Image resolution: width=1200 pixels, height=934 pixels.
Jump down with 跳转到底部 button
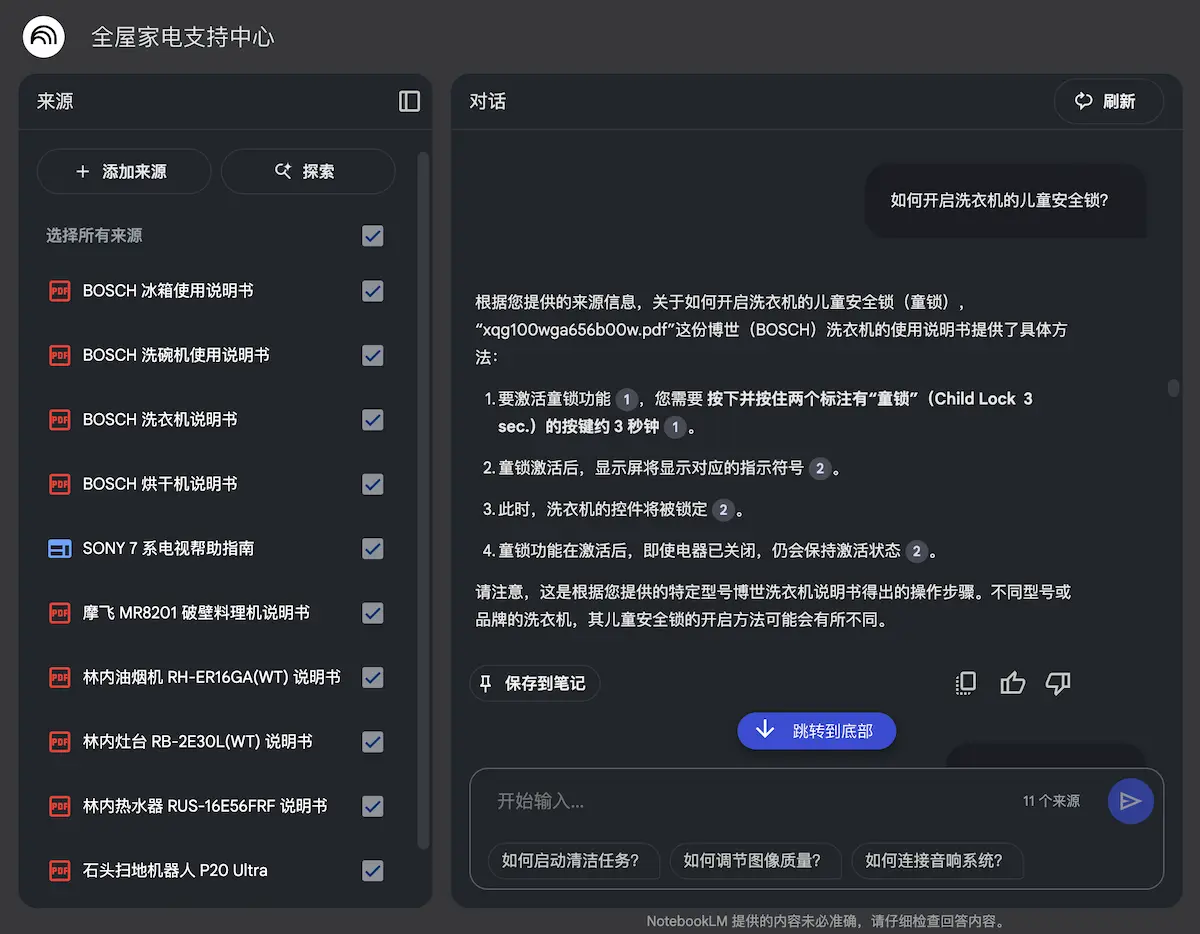816,731
